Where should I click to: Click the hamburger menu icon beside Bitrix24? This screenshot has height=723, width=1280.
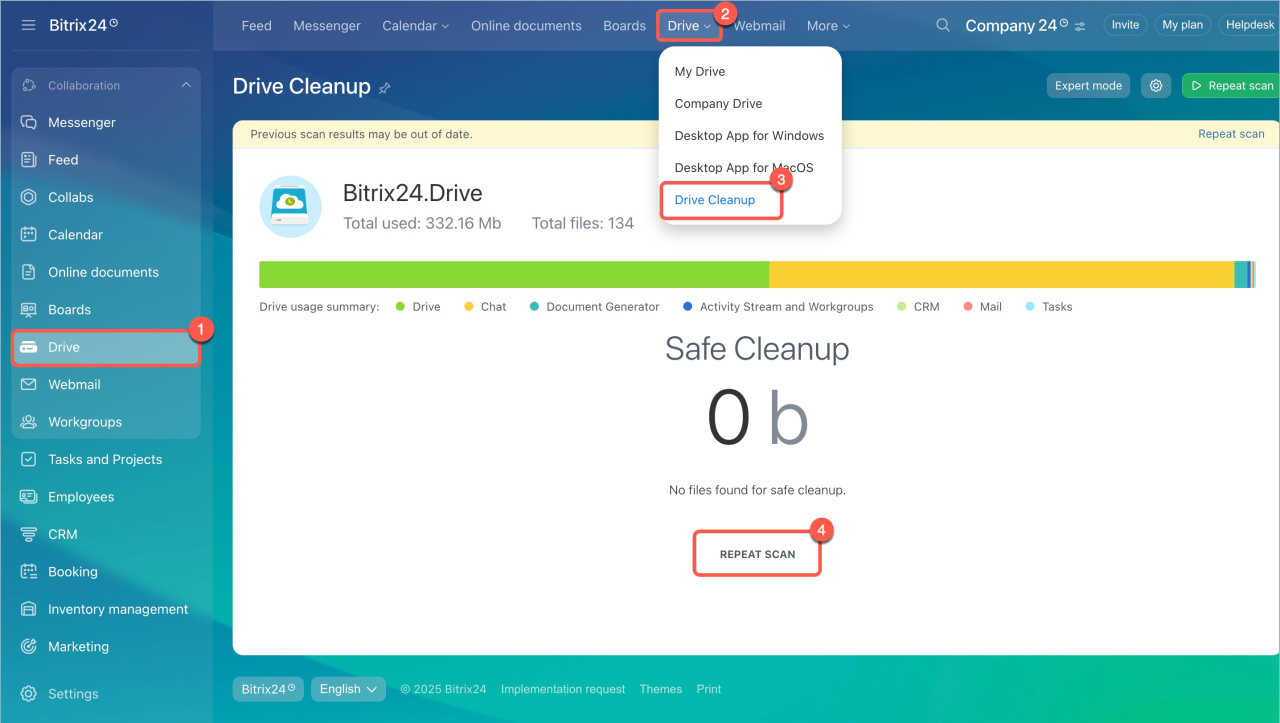pos(28,25)
